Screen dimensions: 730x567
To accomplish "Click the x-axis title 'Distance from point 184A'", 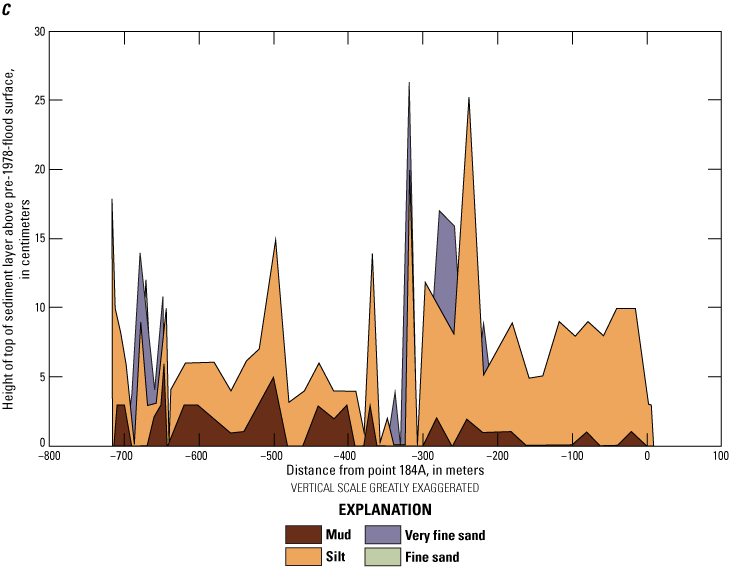I will coord(385,470).
